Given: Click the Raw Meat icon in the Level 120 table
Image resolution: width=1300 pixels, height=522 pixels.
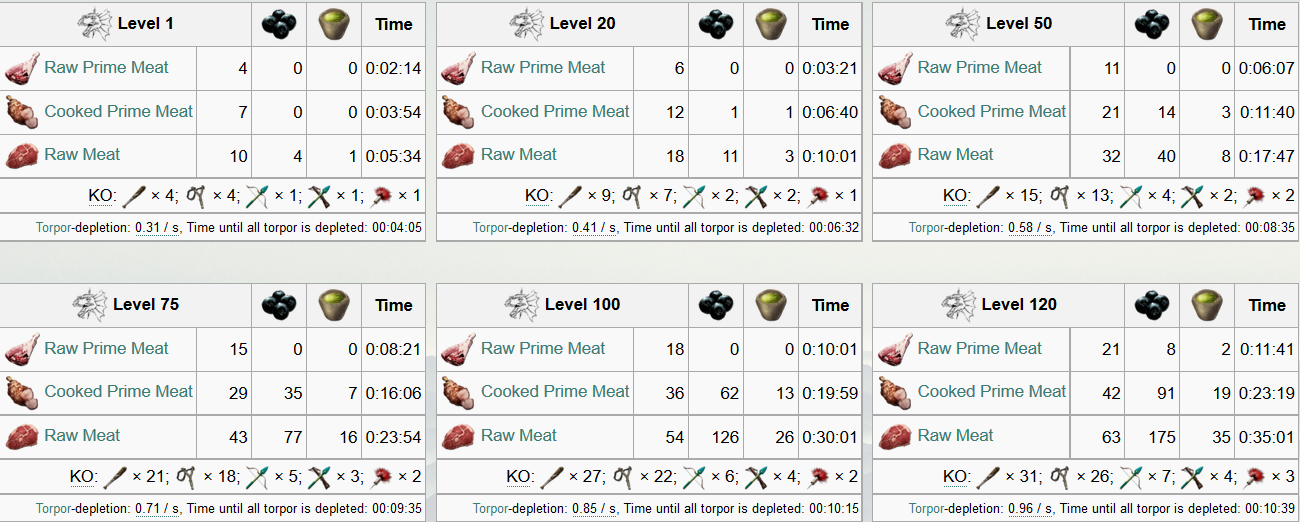Looking at the screenshot, I should 894,436.
